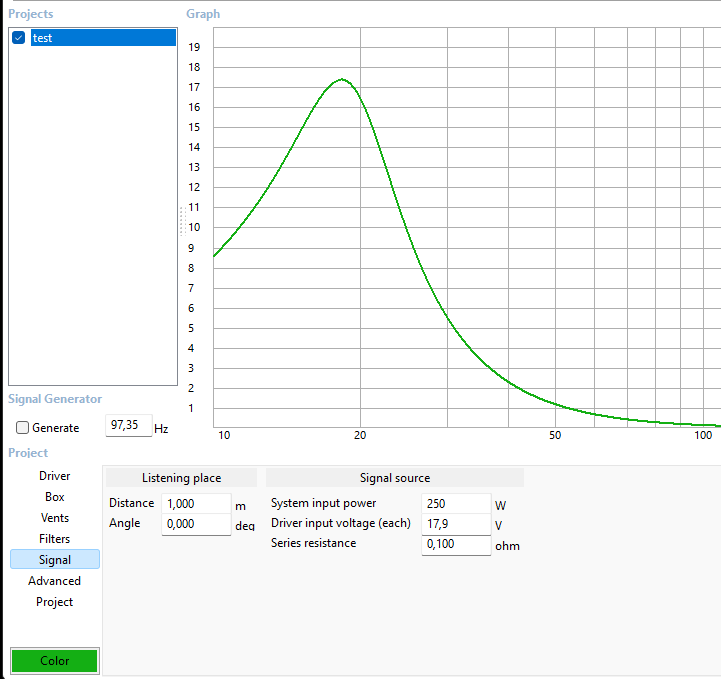Switch to the Project tab

tap(55, 602)
